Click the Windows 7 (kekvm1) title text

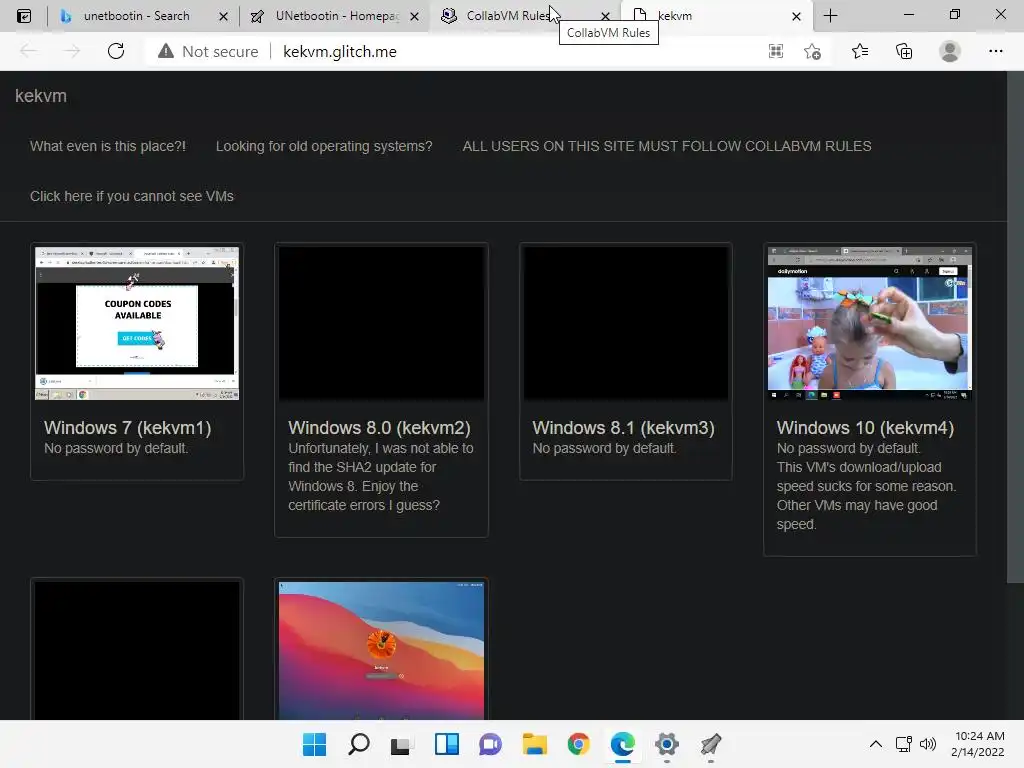tap(127, 428)
